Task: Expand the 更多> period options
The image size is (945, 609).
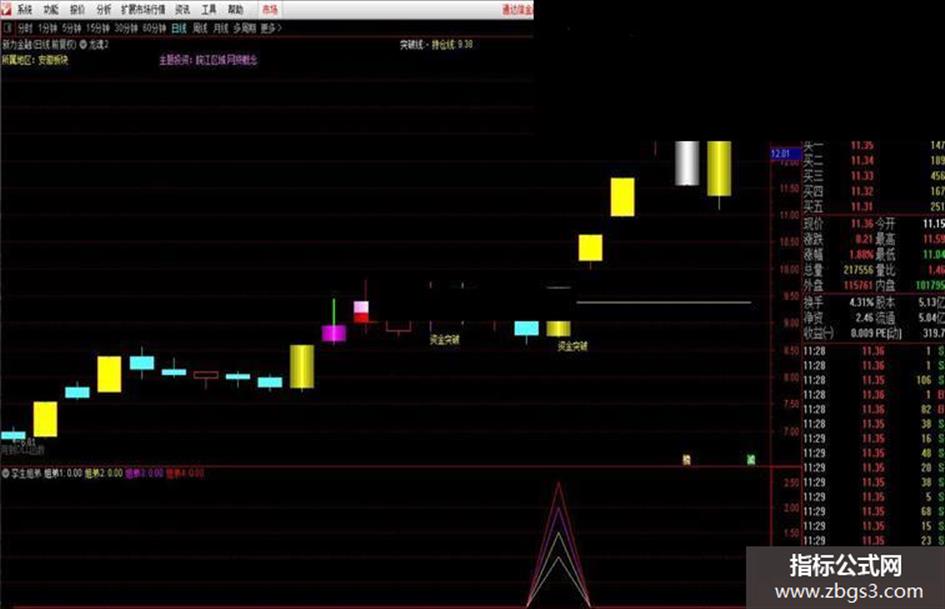Action: (271, 28)
